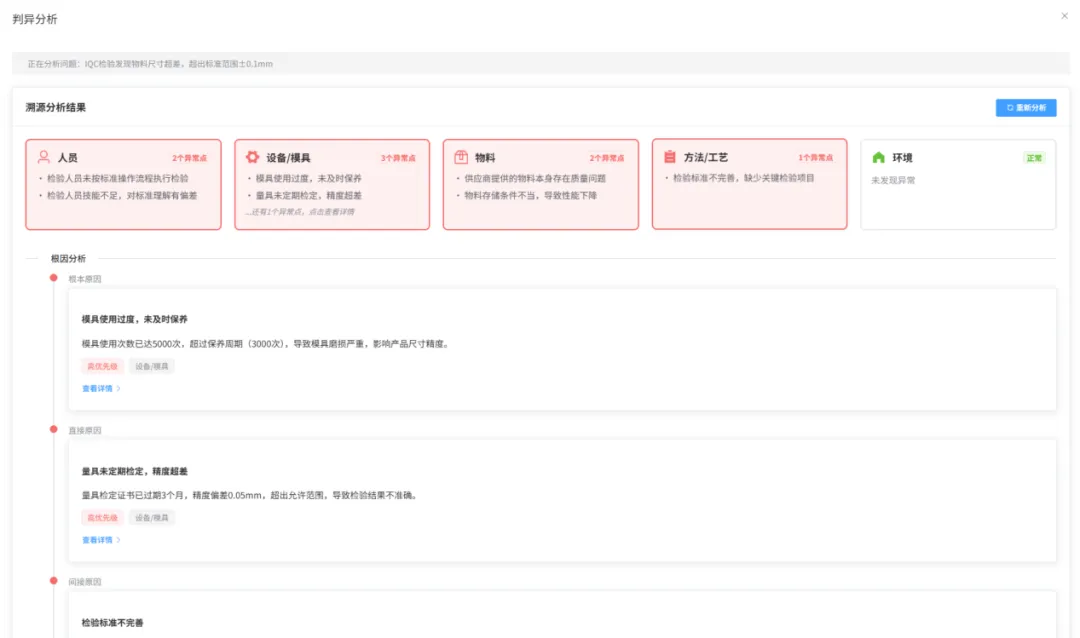Viewport: 1080px width, 638px height.
Task: Open 查看详情 for 量具未定期检定
Action: tap(101, 540)
